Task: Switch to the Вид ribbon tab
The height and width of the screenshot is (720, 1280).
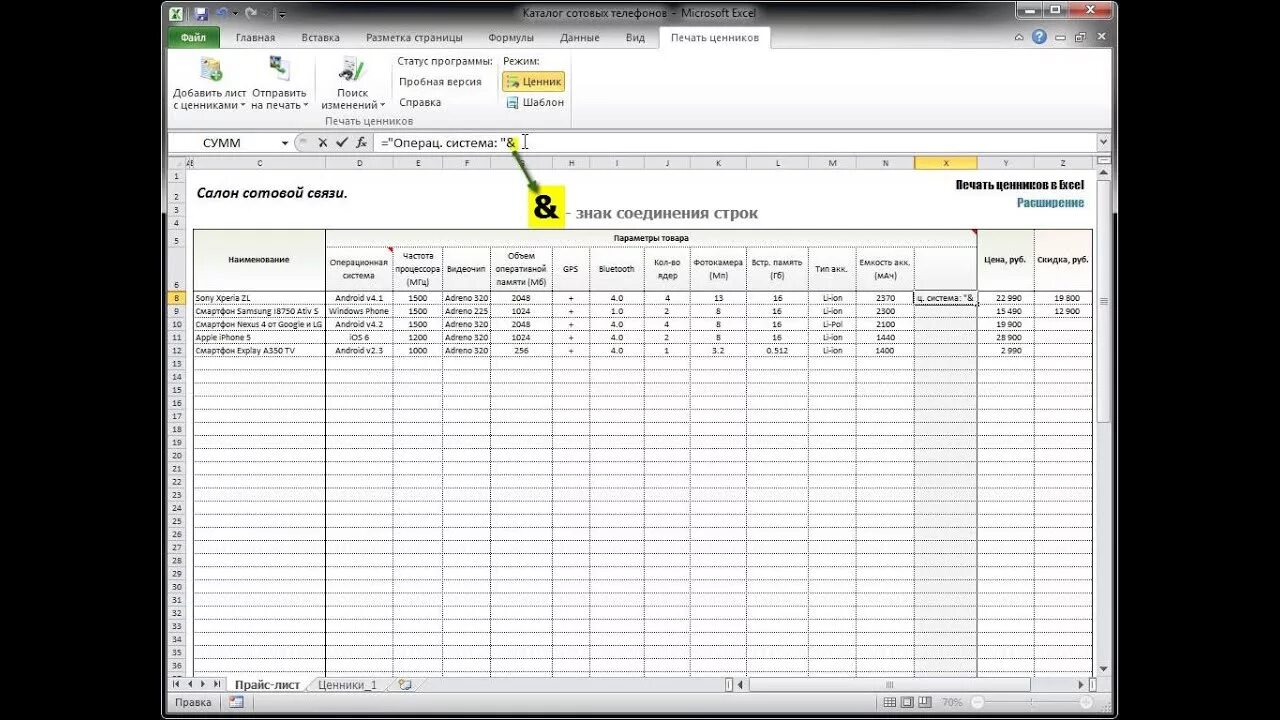Action: click(x=635, y=38)
